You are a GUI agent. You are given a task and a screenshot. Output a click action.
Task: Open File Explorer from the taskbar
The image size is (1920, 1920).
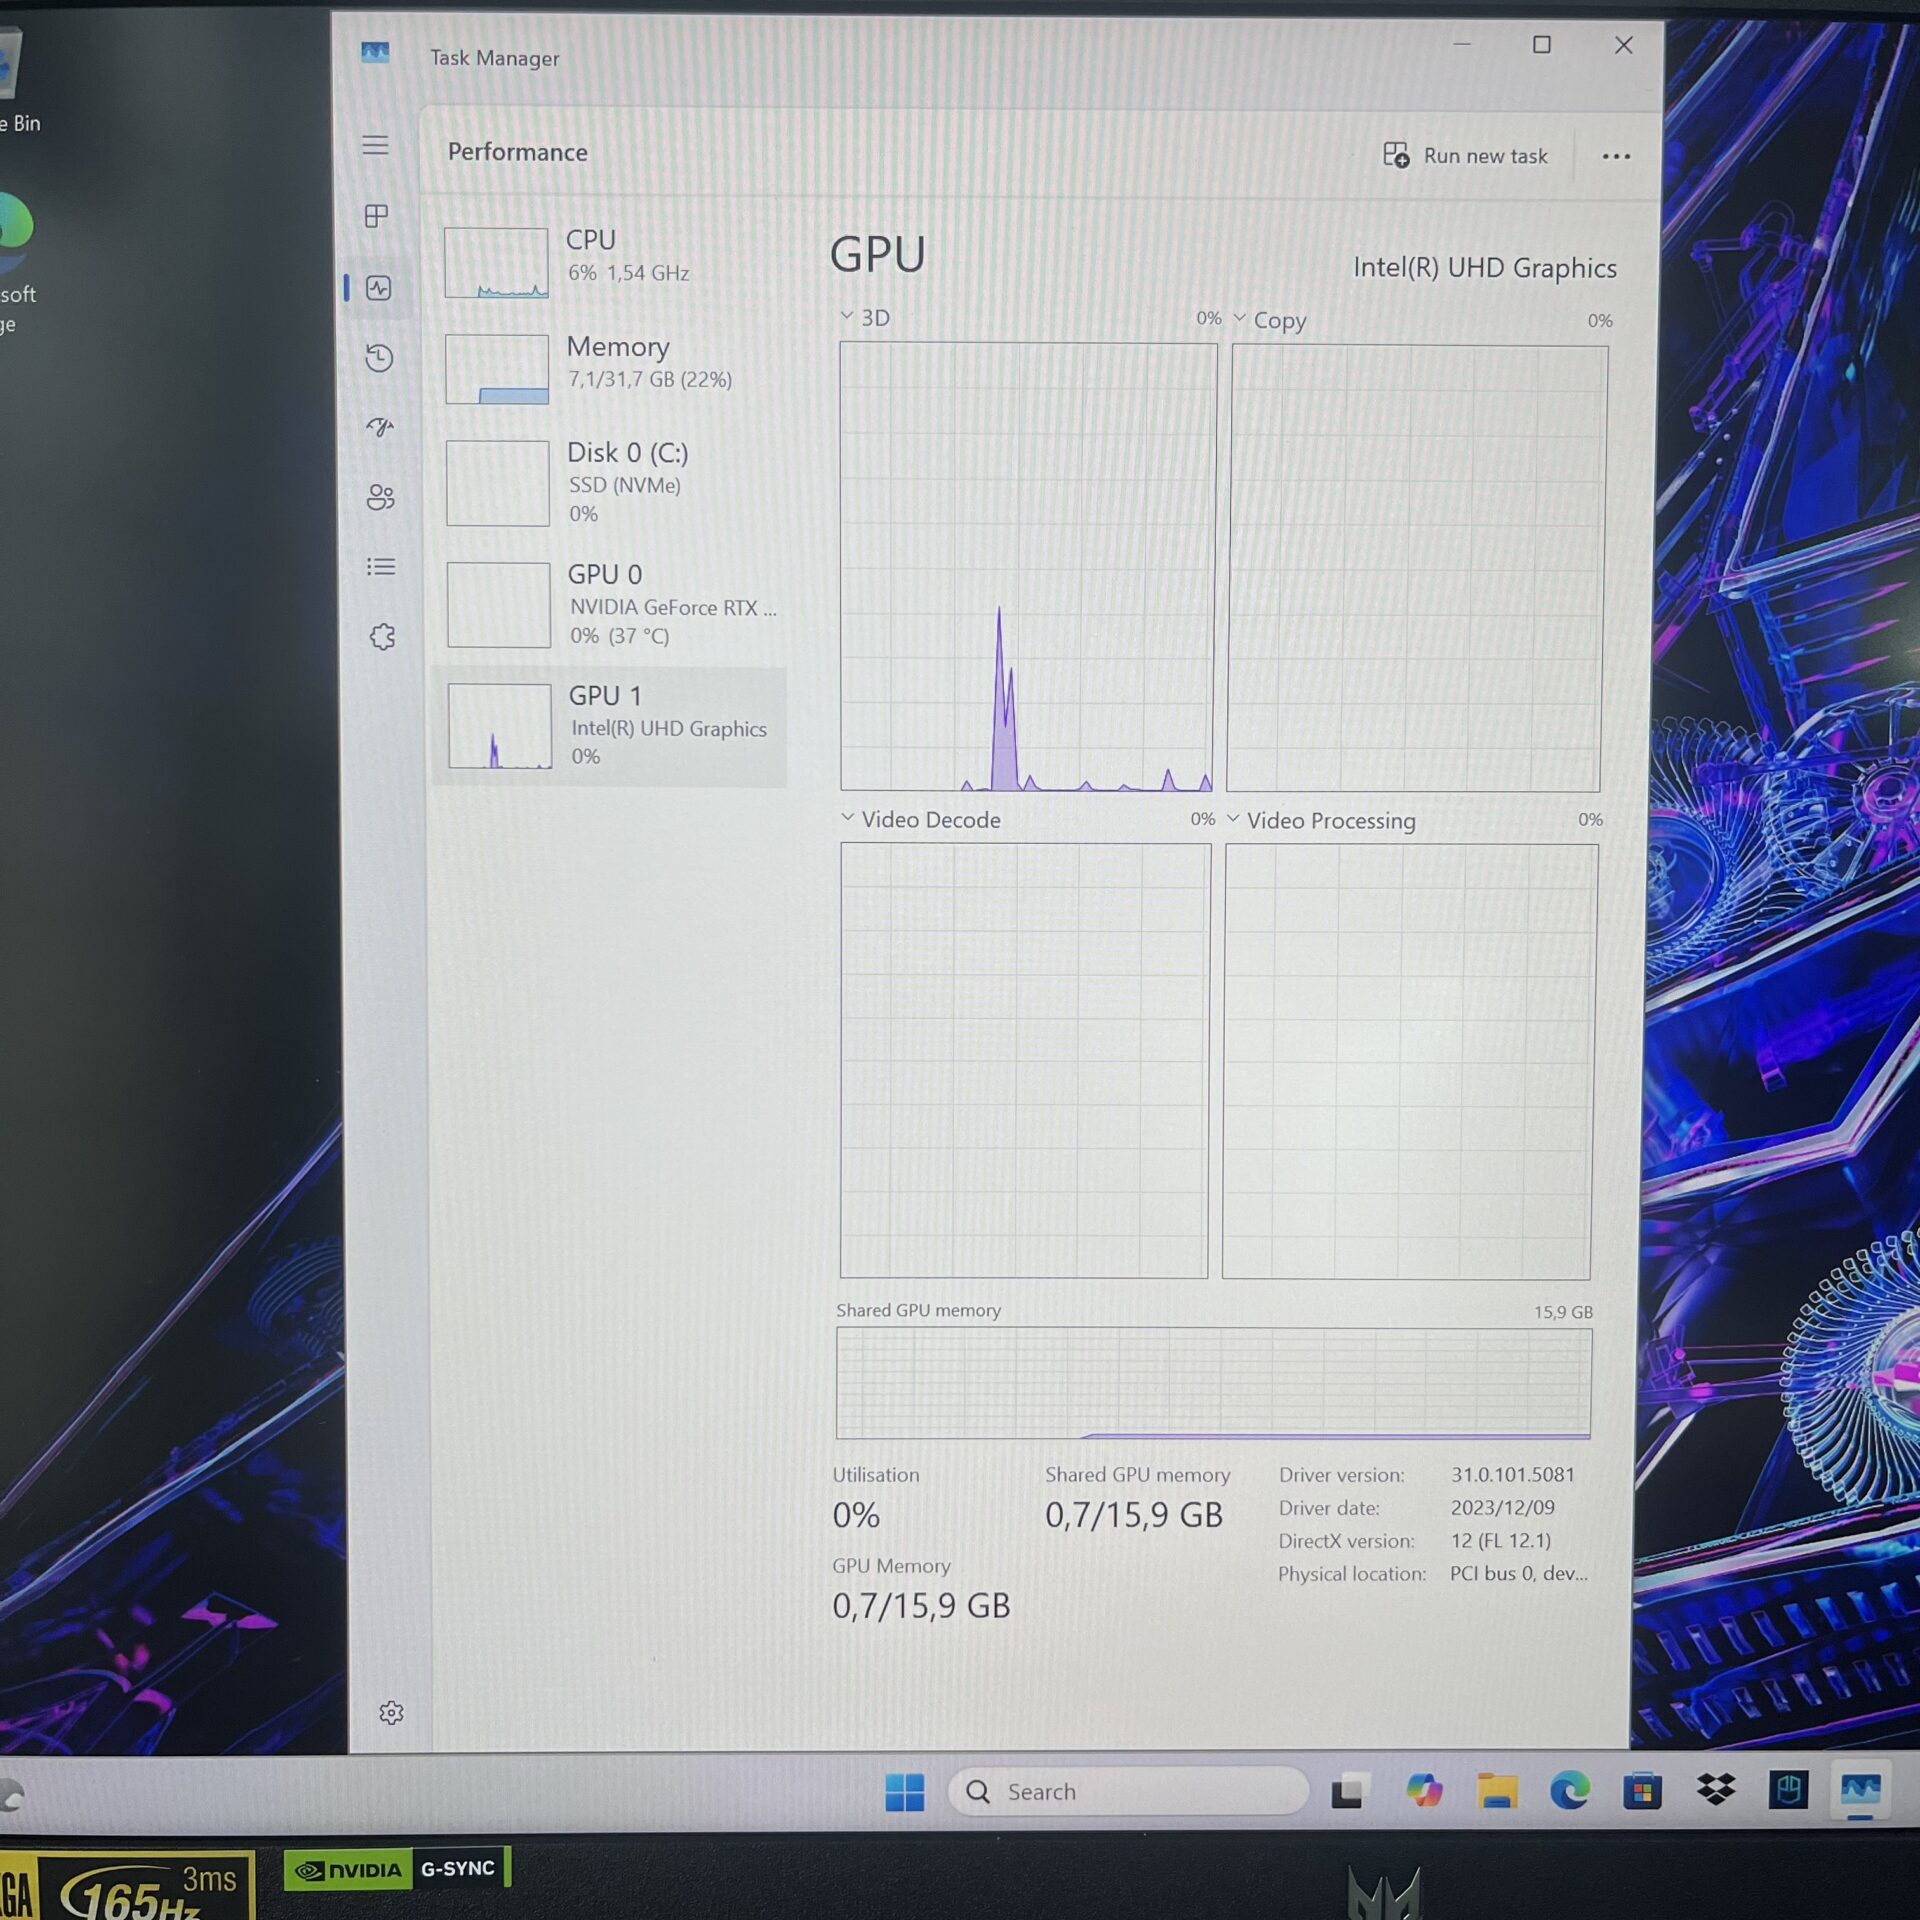[1497, 1790]
